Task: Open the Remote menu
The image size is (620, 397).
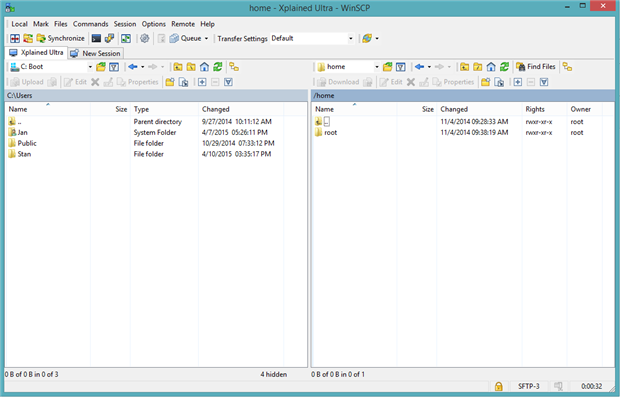Action: coord(183,24)
